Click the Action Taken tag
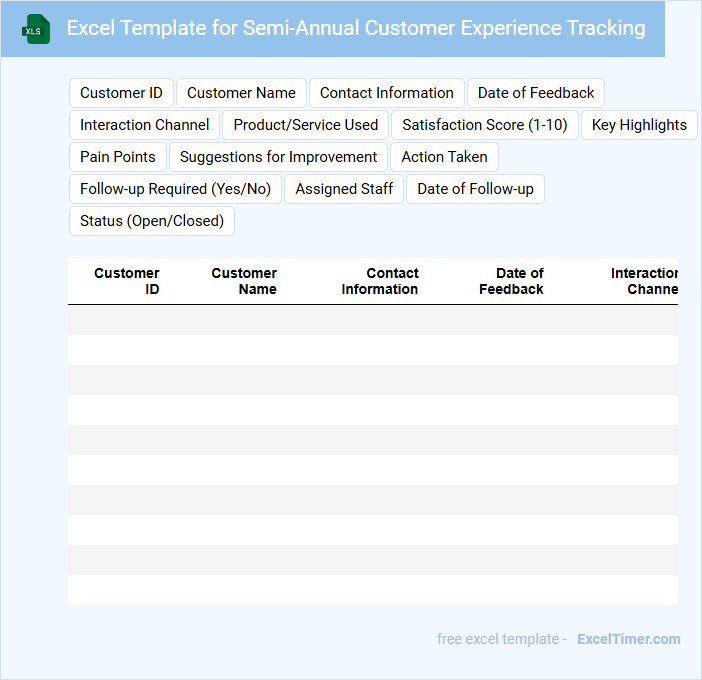This screenshot has width=702, height=680. click(x=445, y=157)
